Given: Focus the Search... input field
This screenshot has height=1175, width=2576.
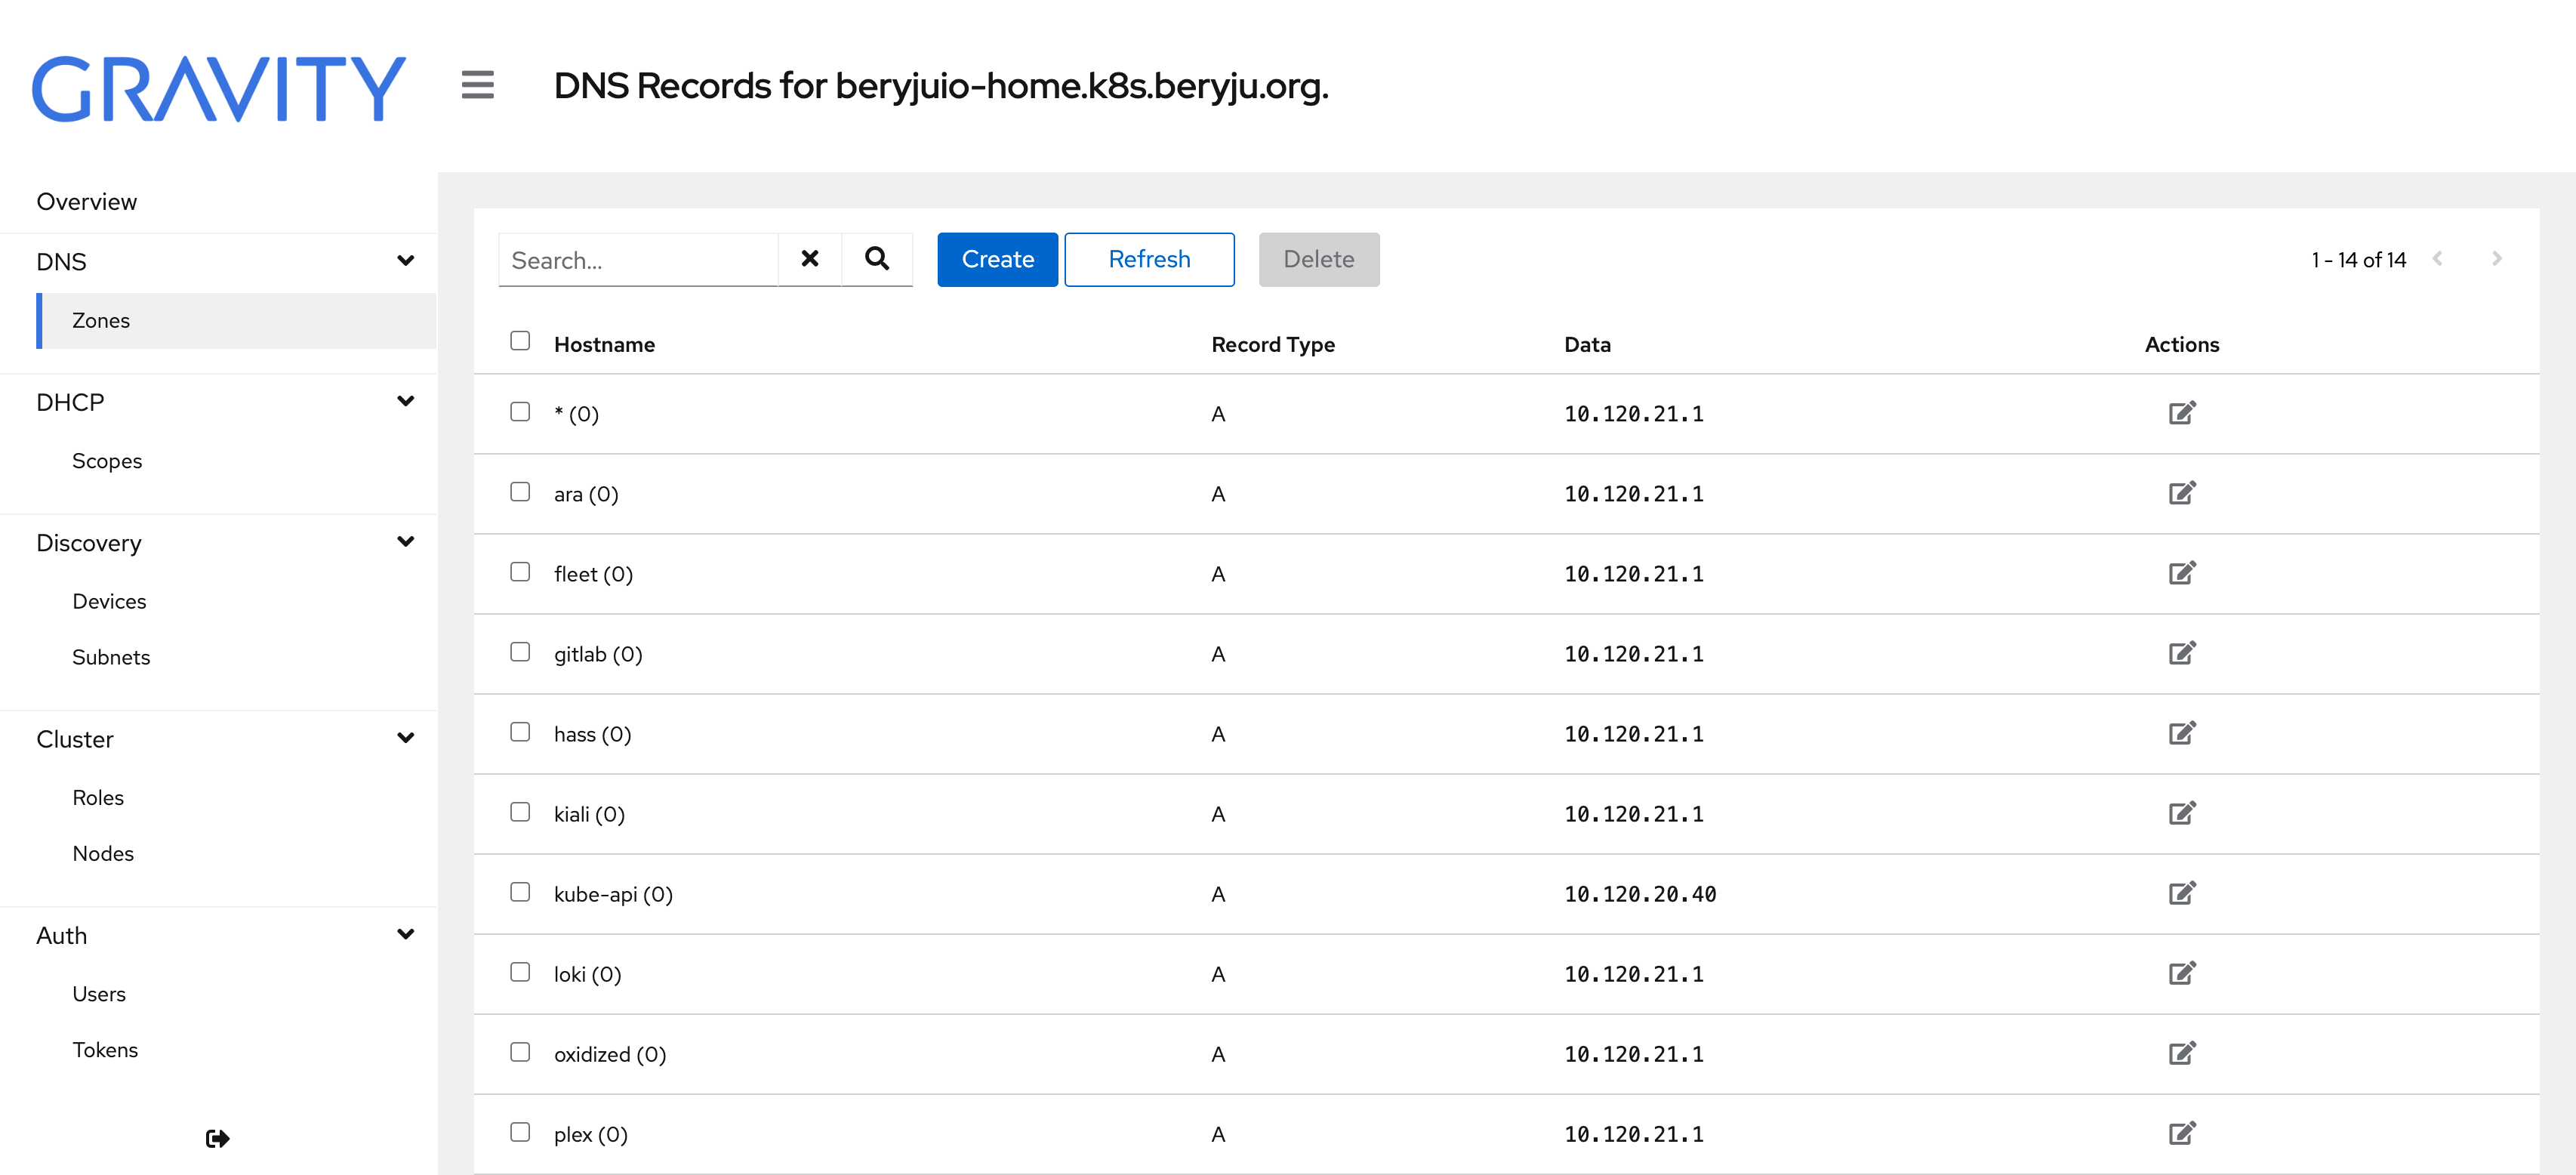Looking at the screenshot, I should point(638,260).
